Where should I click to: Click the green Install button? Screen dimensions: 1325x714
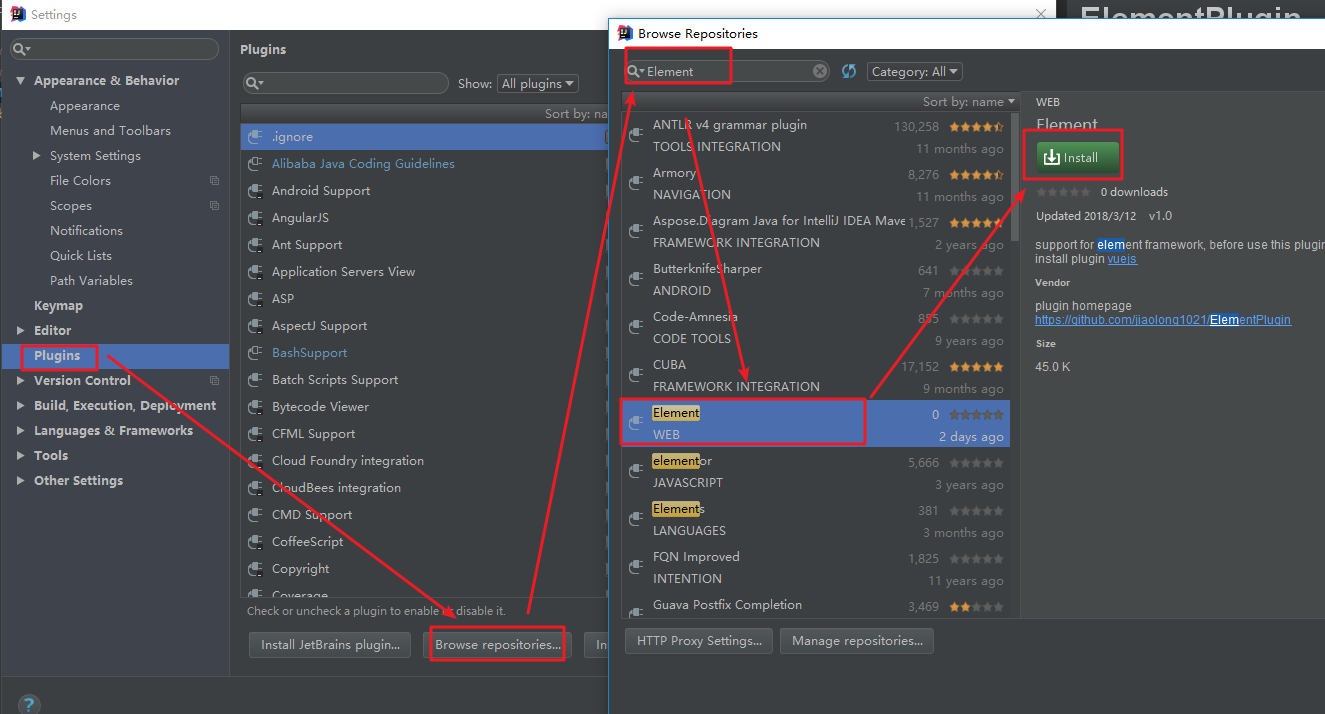(1077, 157)
